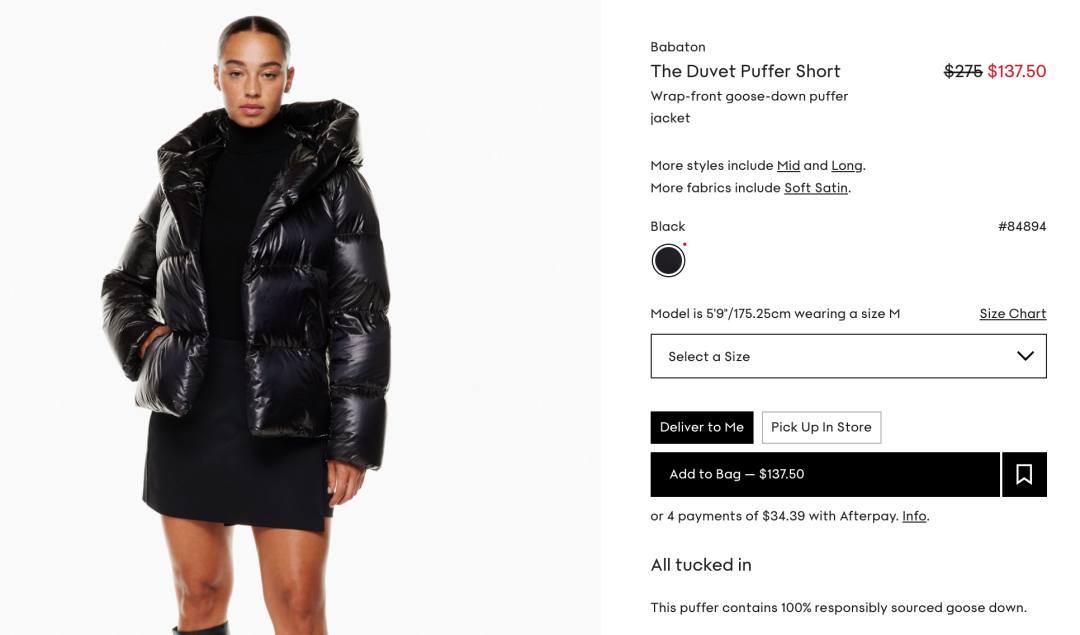Add to Bag for $137.50
The width and height of the screenshot is (1080, 635).
(825, 475)
